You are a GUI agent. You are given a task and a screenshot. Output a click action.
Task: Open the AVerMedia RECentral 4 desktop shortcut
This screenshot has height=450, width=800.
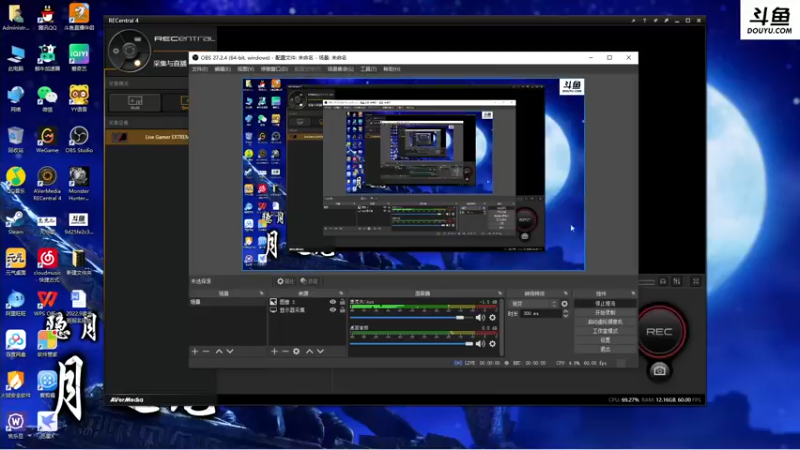click(47, 184)
